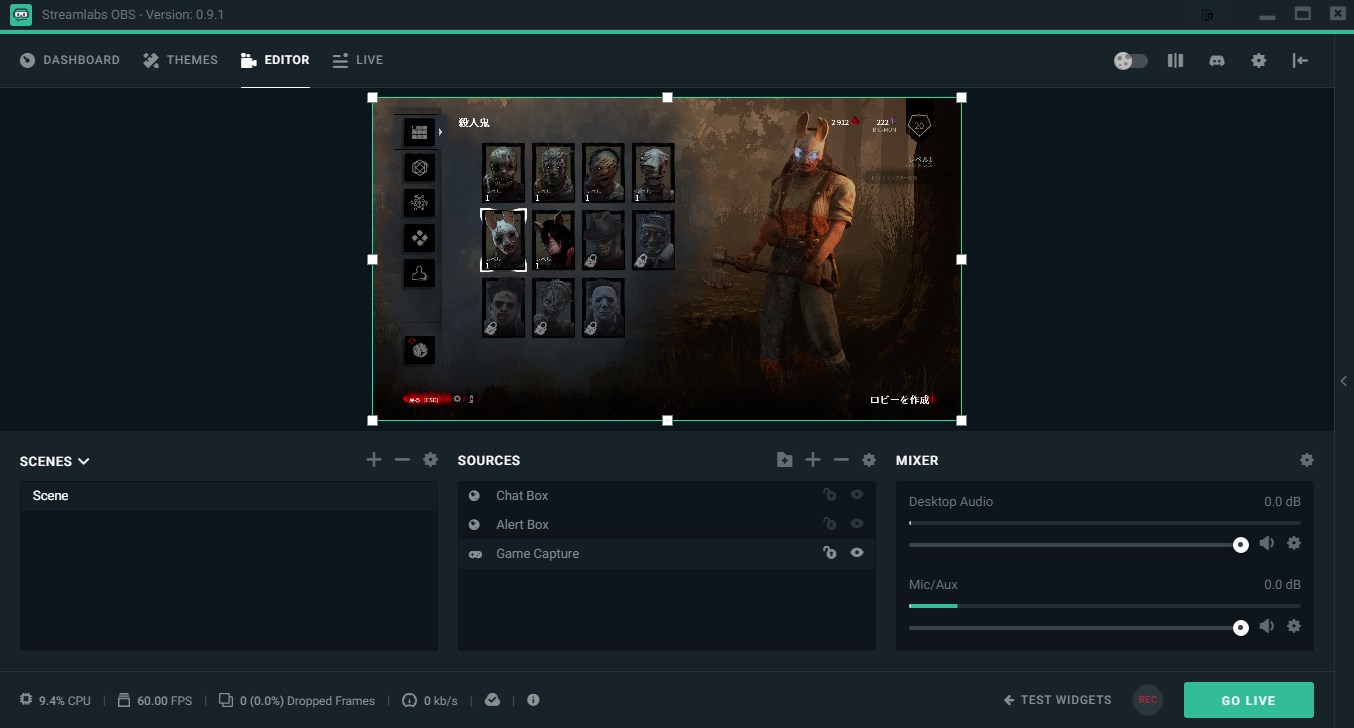Adjust the Desktop Audio volume slider
The height and width of the screenshot is (728, 1354).
1079,545
